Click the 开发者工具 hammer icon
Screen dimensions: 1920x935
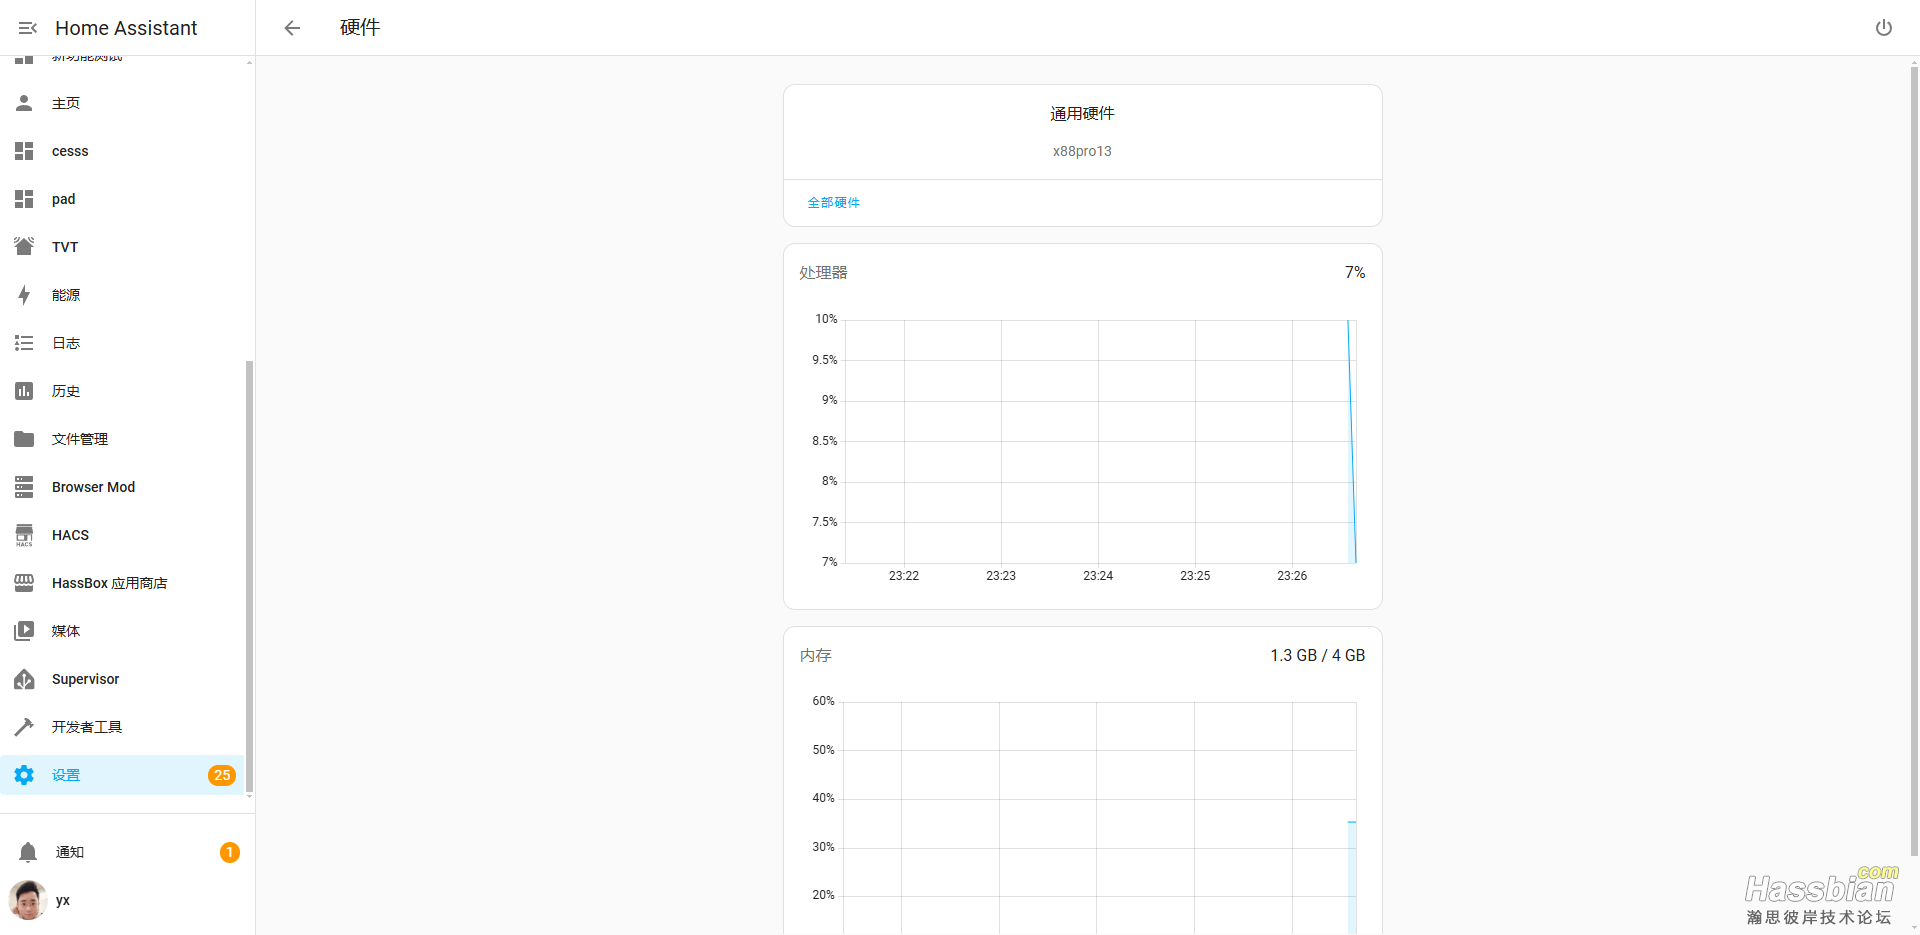click(24, 727)
